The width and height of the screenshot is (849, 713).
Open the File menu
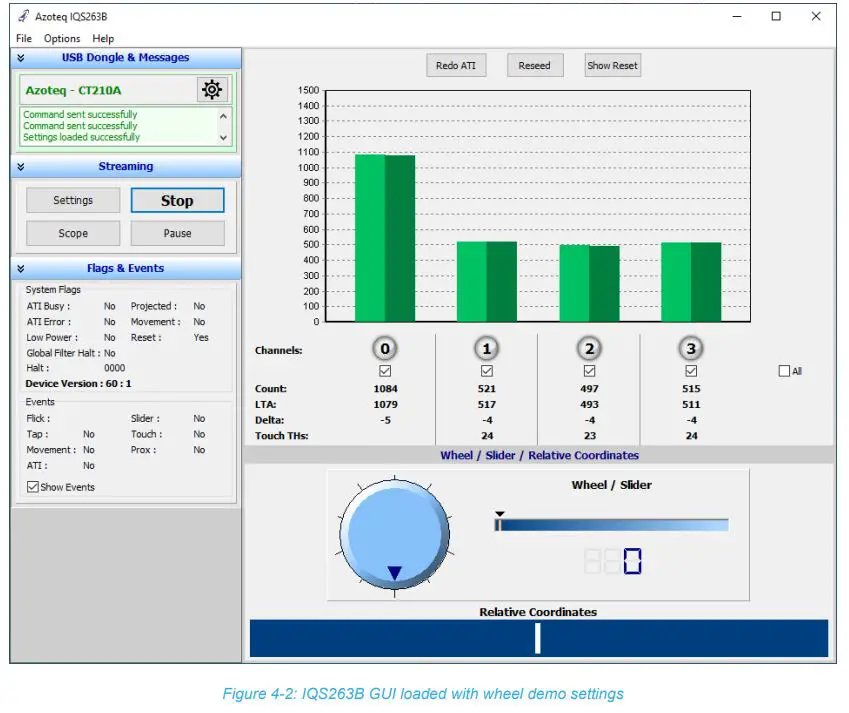(x=23, y=38)
